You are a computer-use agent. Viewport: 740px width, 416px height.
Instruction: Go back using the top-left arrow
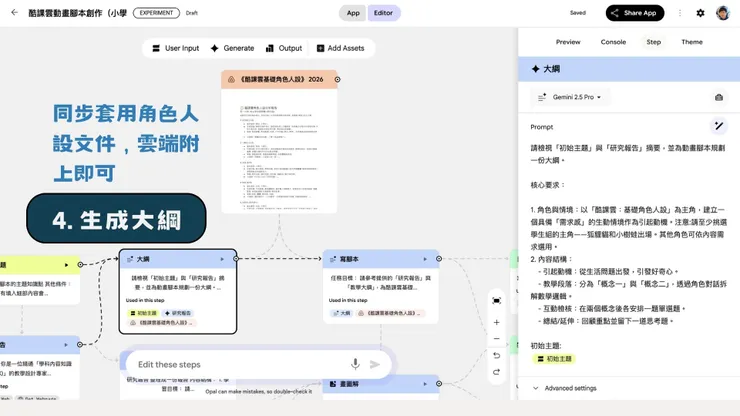tap(14, 13)
